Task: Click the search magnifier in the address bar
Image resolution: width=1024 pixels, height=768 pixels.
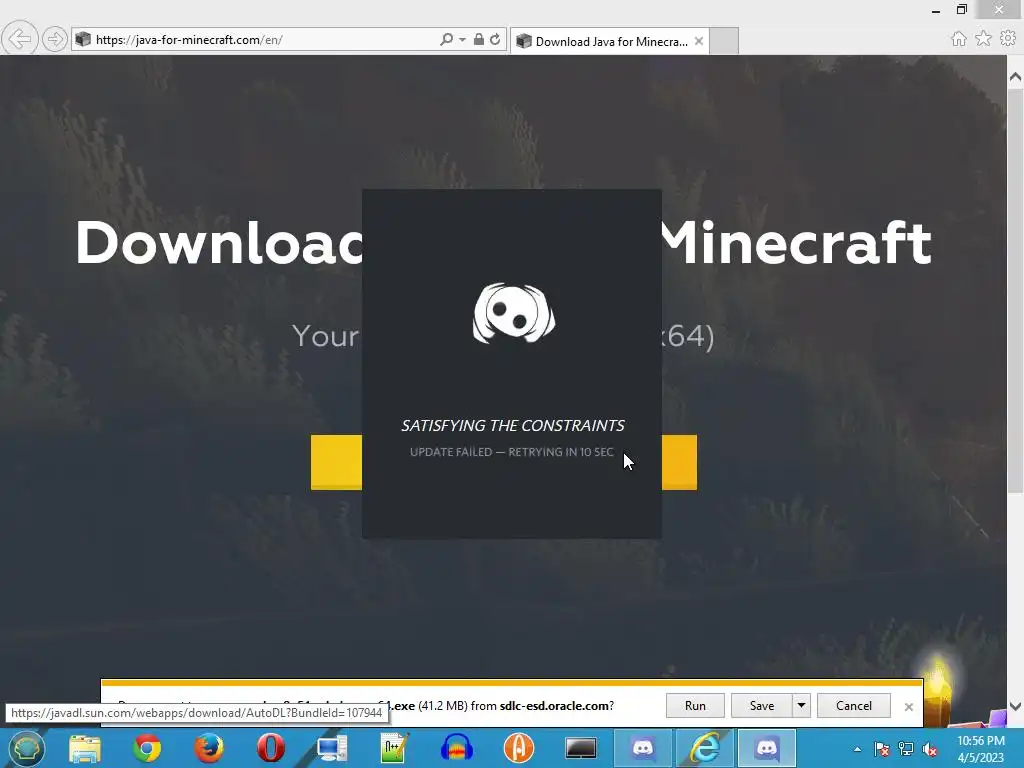Action: pyautogui.click(x=446, y=39)
